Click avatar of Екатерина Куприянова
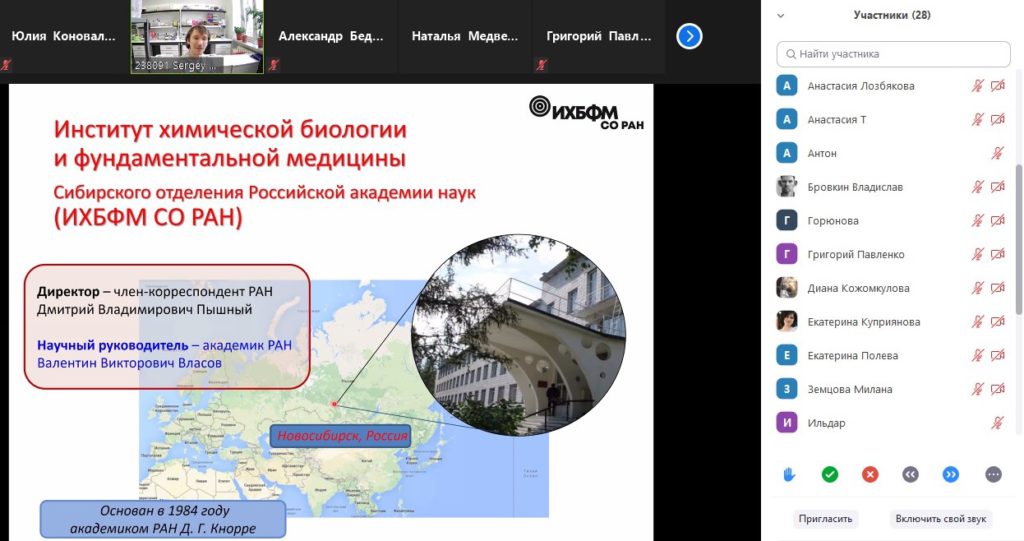 pyautogui.click(x=786, y=321)
